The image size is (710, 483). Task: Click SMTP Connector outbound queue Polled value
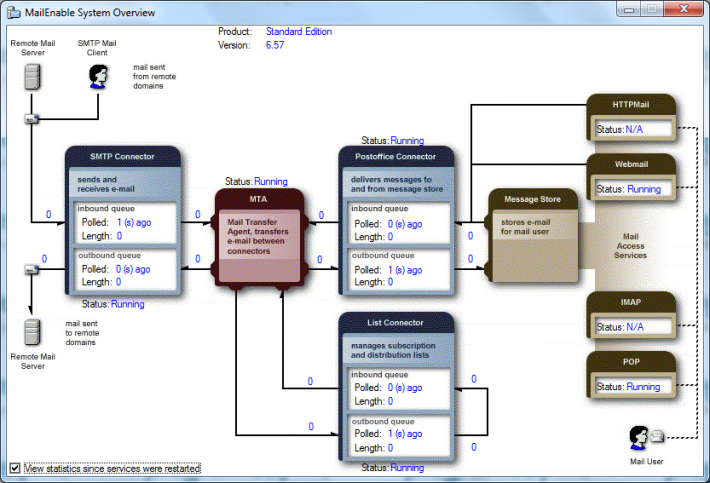[133, 269]
